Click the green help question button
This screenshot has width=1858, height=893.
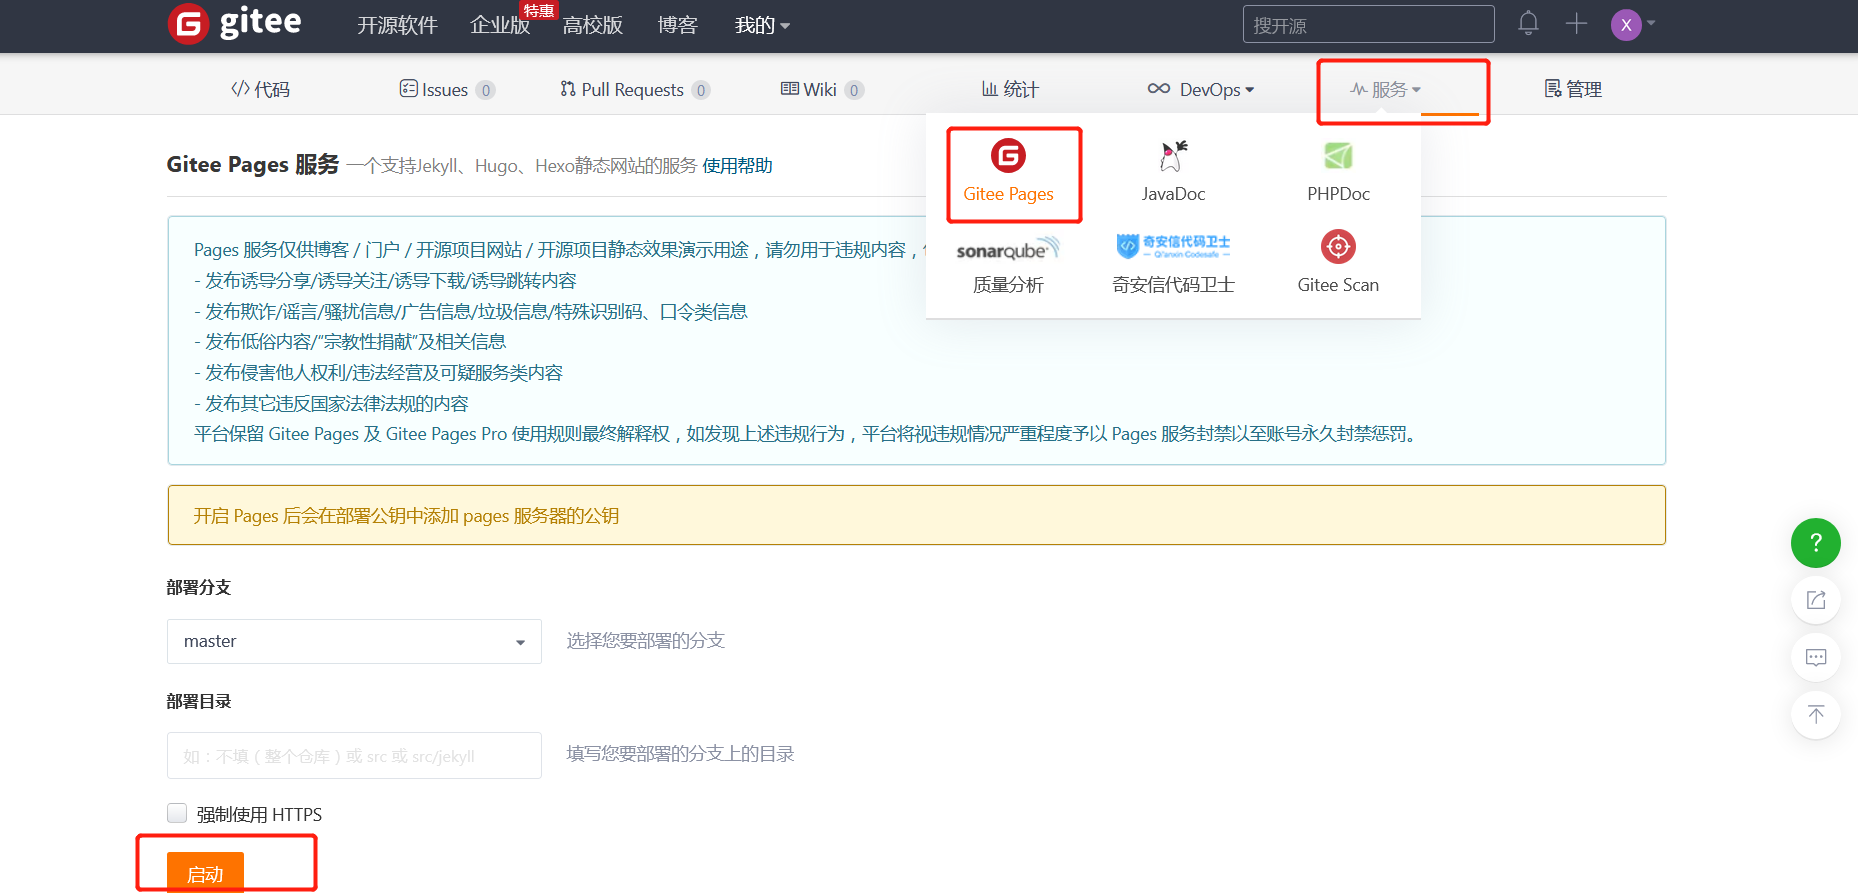[x=1816, y=543]
